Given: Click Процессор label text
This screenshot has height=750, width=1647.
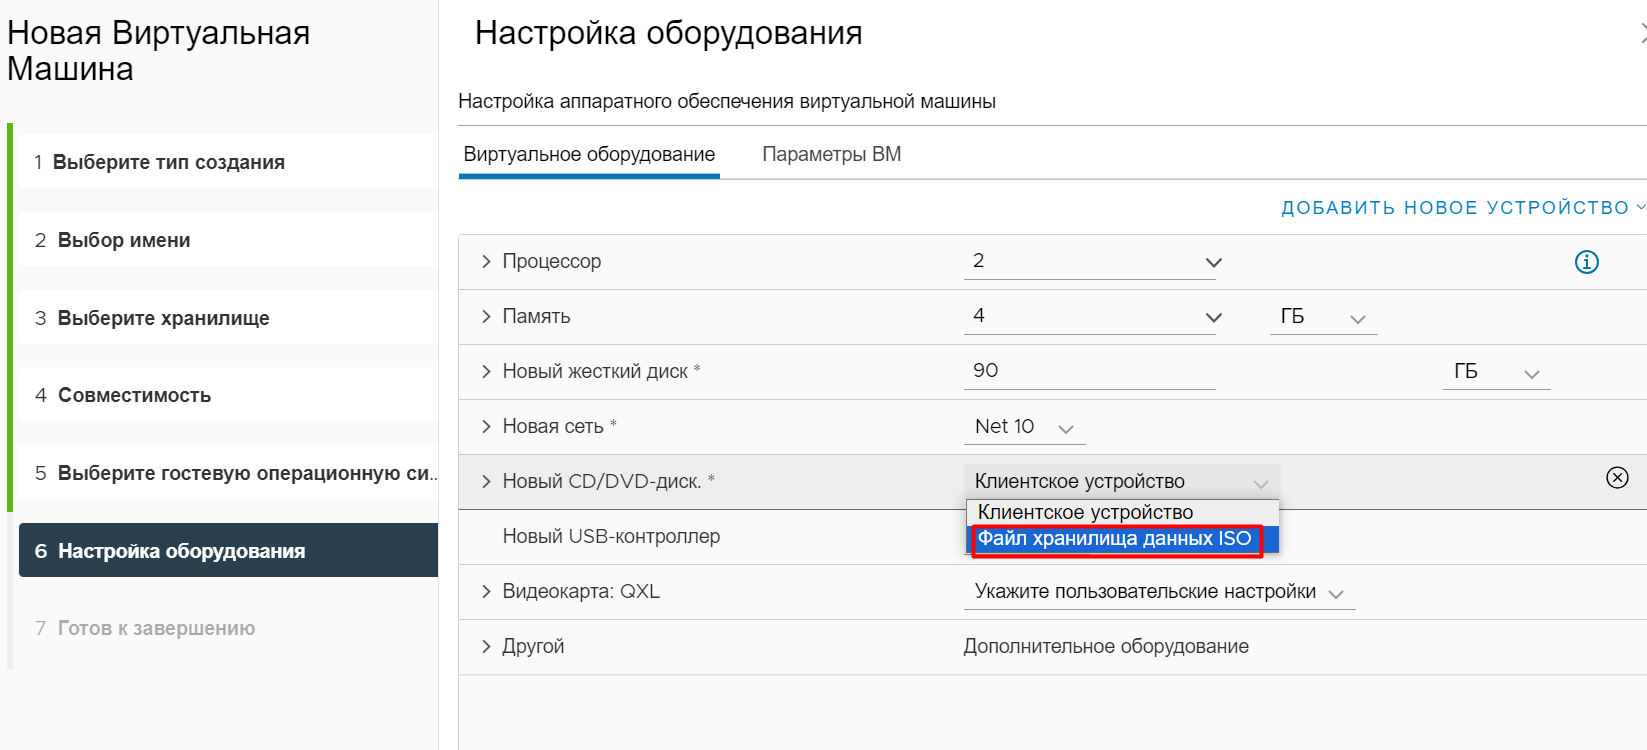Looking at the screenshot, I should [x=552, y=261].
